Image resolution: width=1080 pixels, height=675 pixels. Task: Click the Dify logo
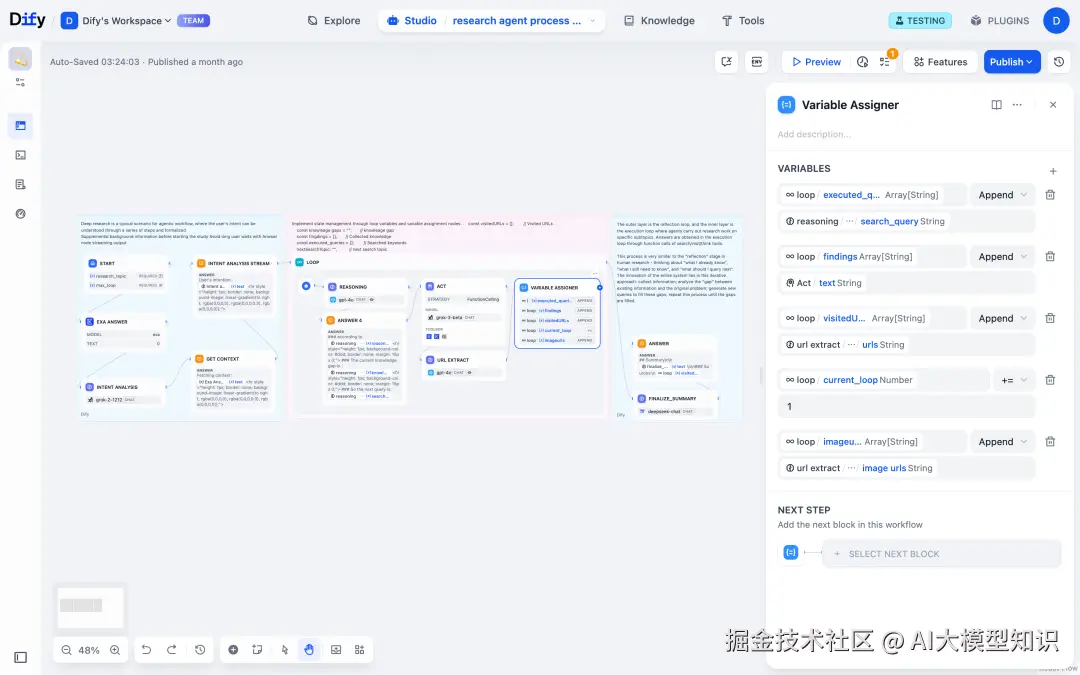28,20
